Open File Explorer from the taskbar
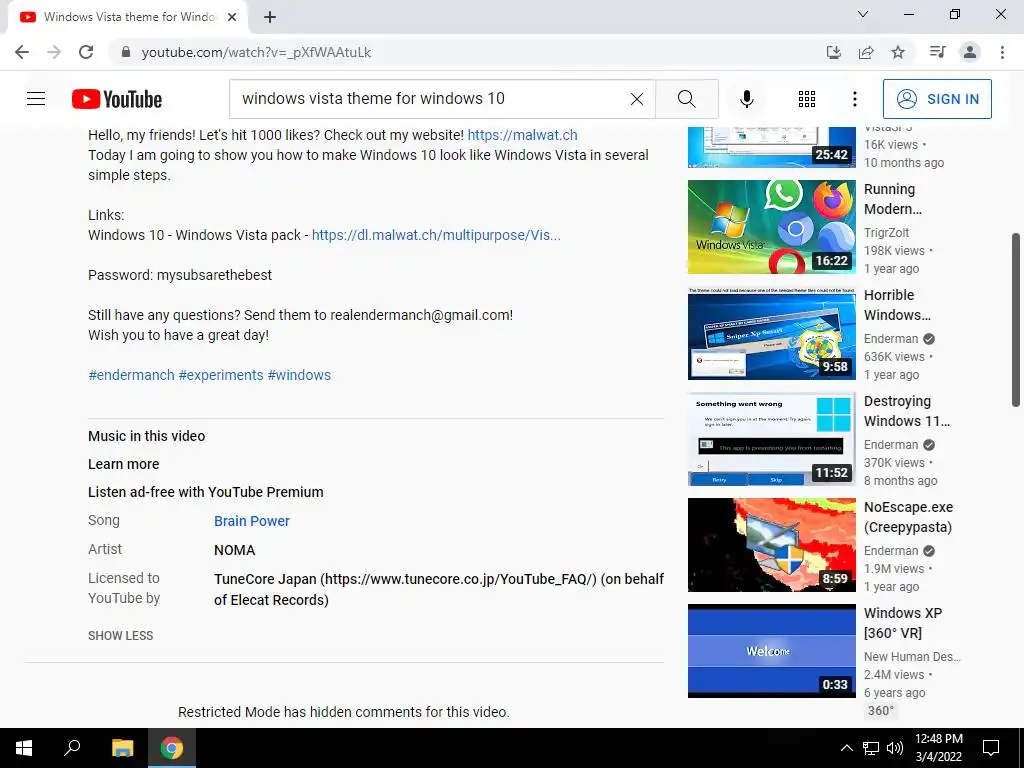The image size is (1024, 768). pyautogui.click(x=122, y=748)
